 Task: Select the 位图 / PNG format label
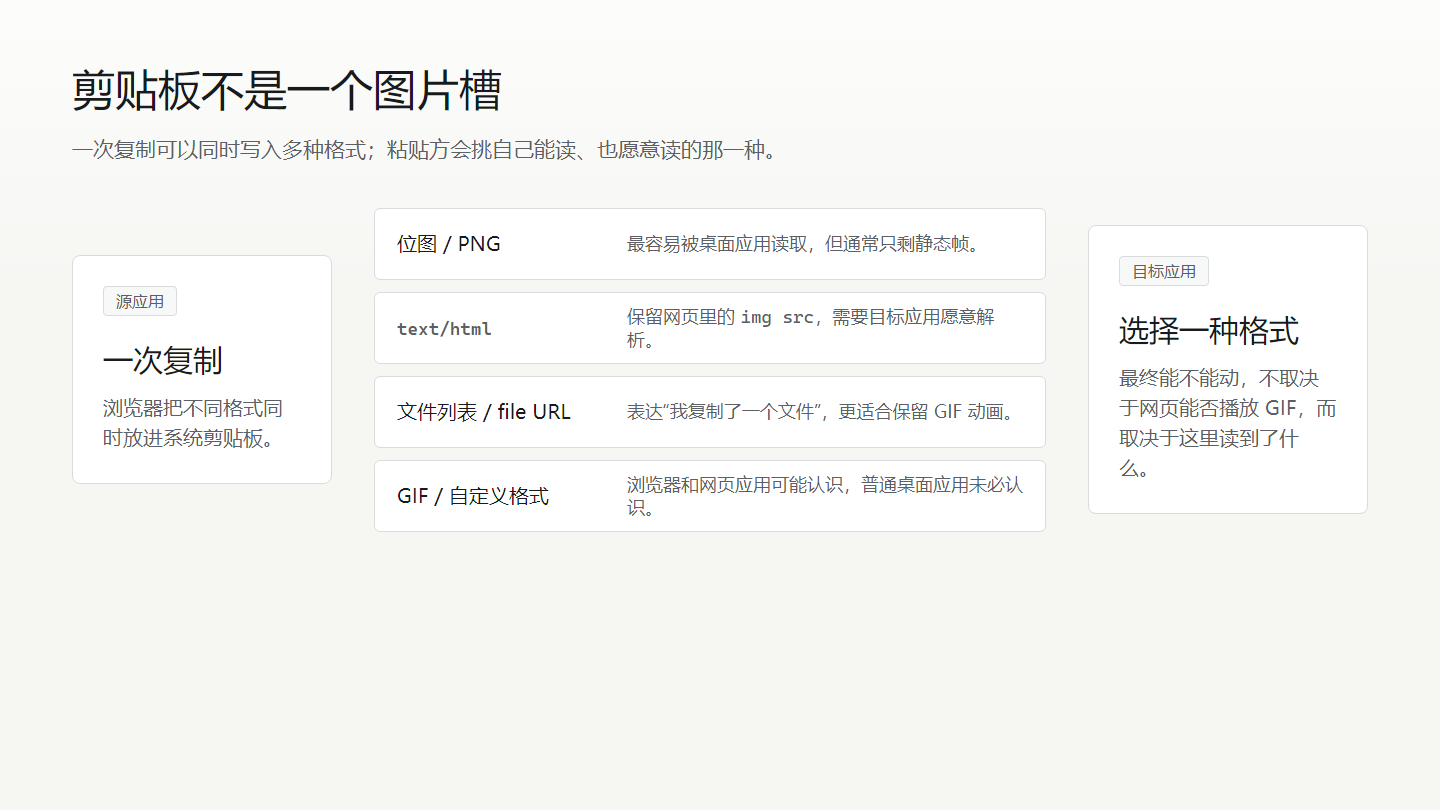tap(449, 244)
